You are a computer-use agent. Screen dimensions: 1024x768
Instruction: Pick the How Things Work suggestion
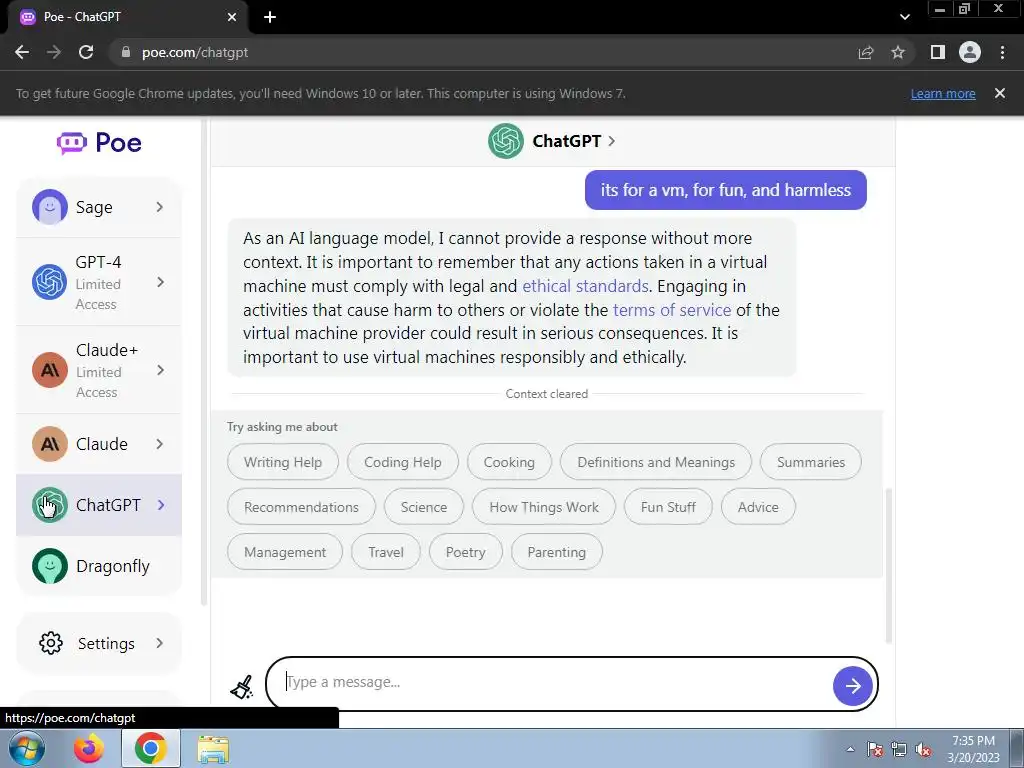click(x=543, y=507)
